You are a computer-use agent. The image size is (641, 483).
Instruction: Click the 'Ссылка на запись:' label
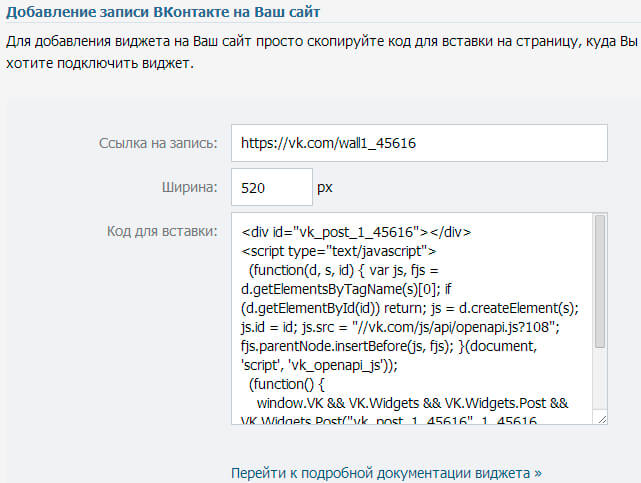(x=158, y=143)
